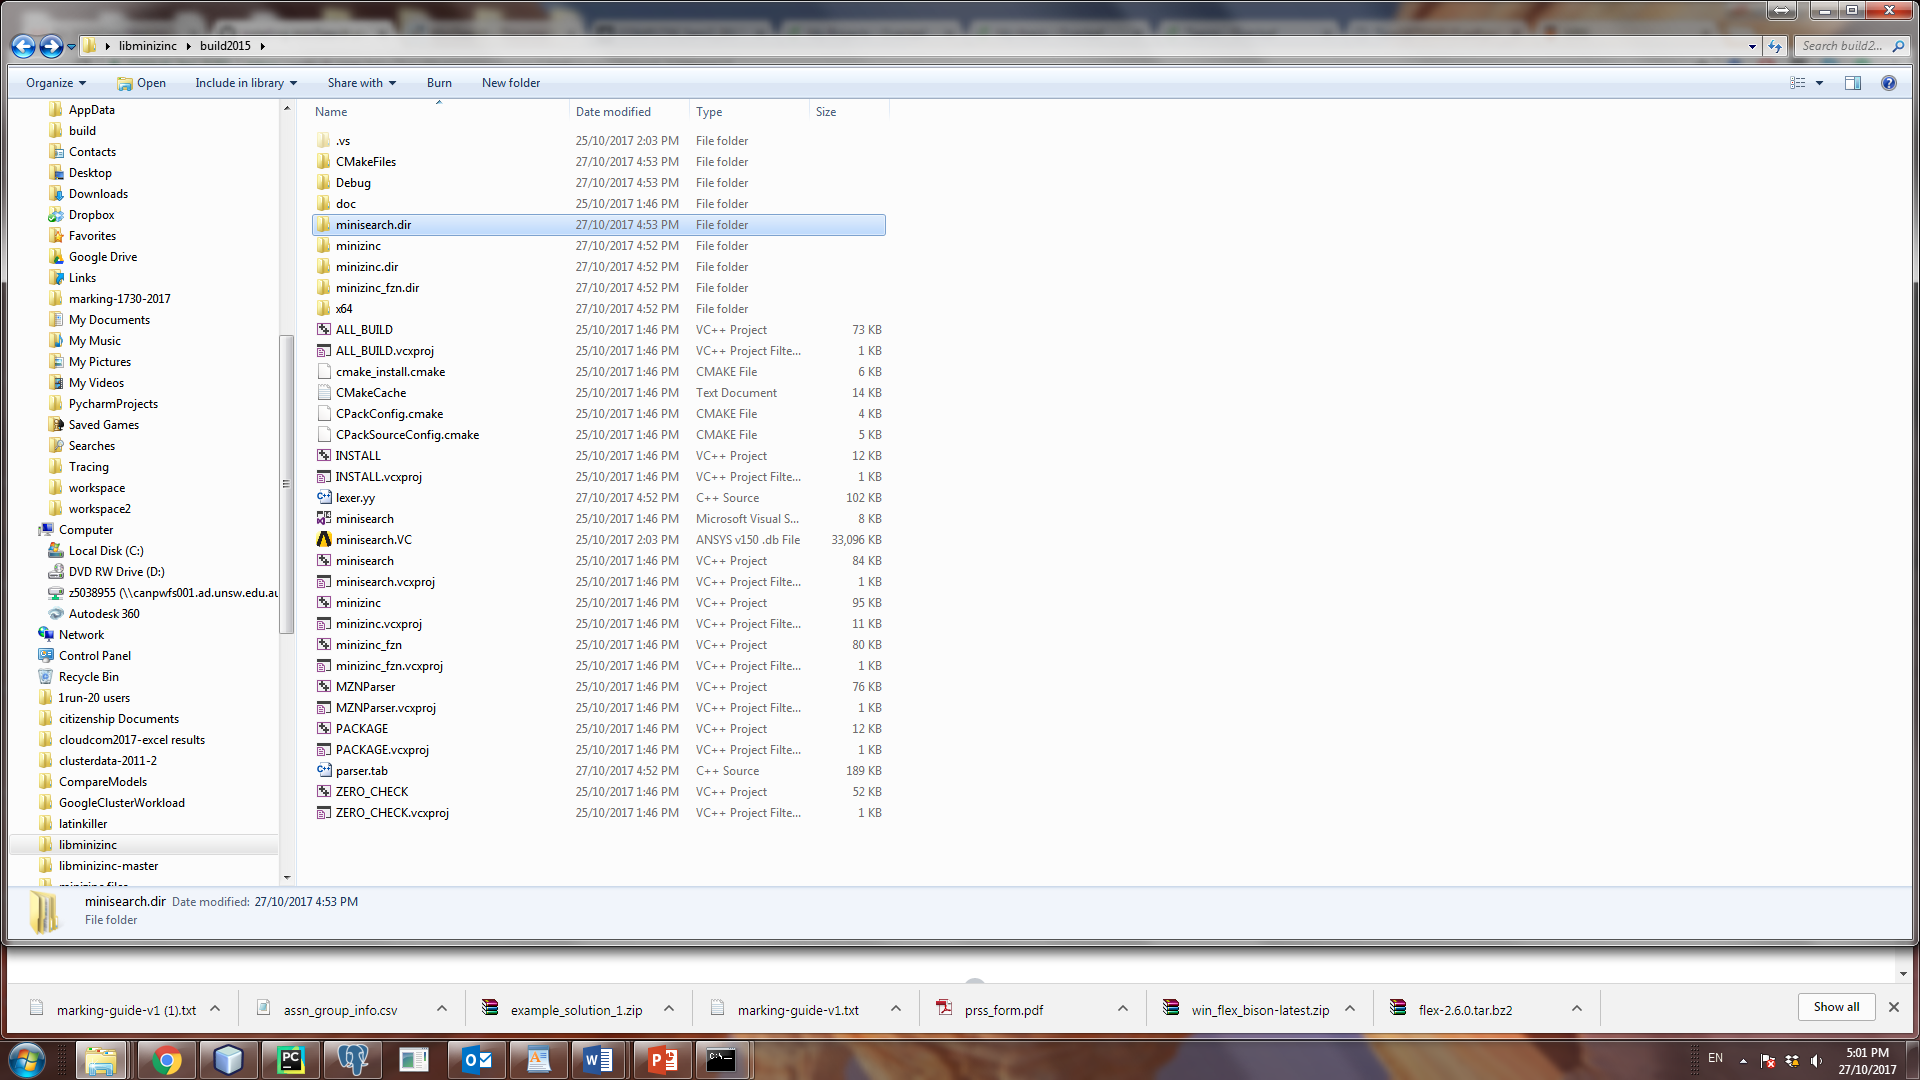Expand the Organize menu

tap(56, 83)
